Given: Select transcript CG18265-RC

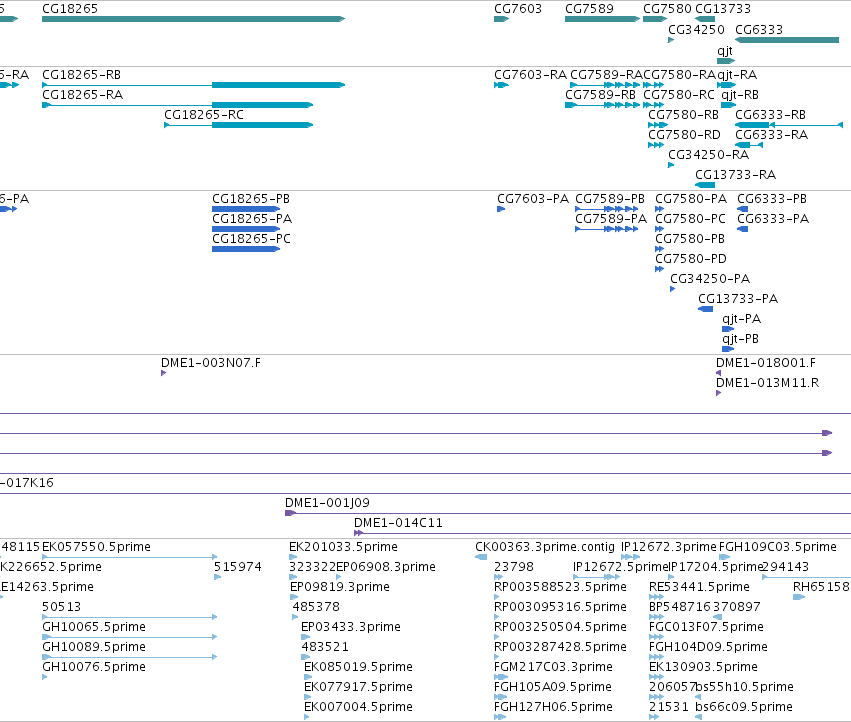Looking at the screenshot, I should [x=204, y=115].
